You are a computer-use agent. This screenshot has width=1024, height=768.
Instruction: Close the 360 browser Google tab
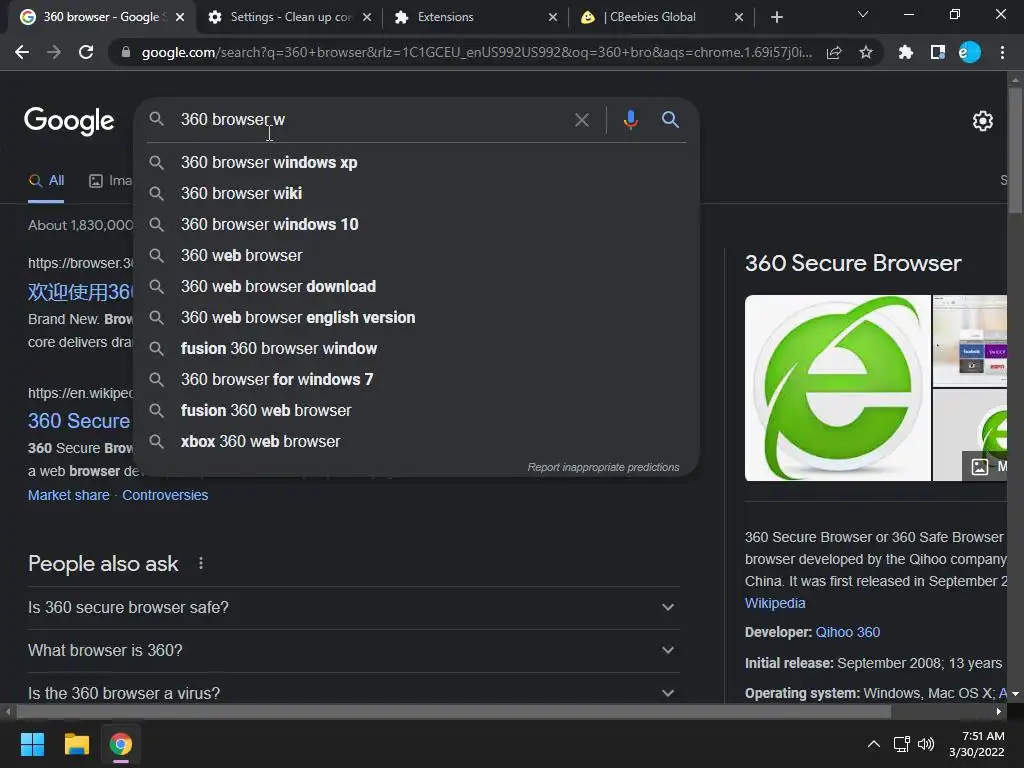tap(180, 17)
